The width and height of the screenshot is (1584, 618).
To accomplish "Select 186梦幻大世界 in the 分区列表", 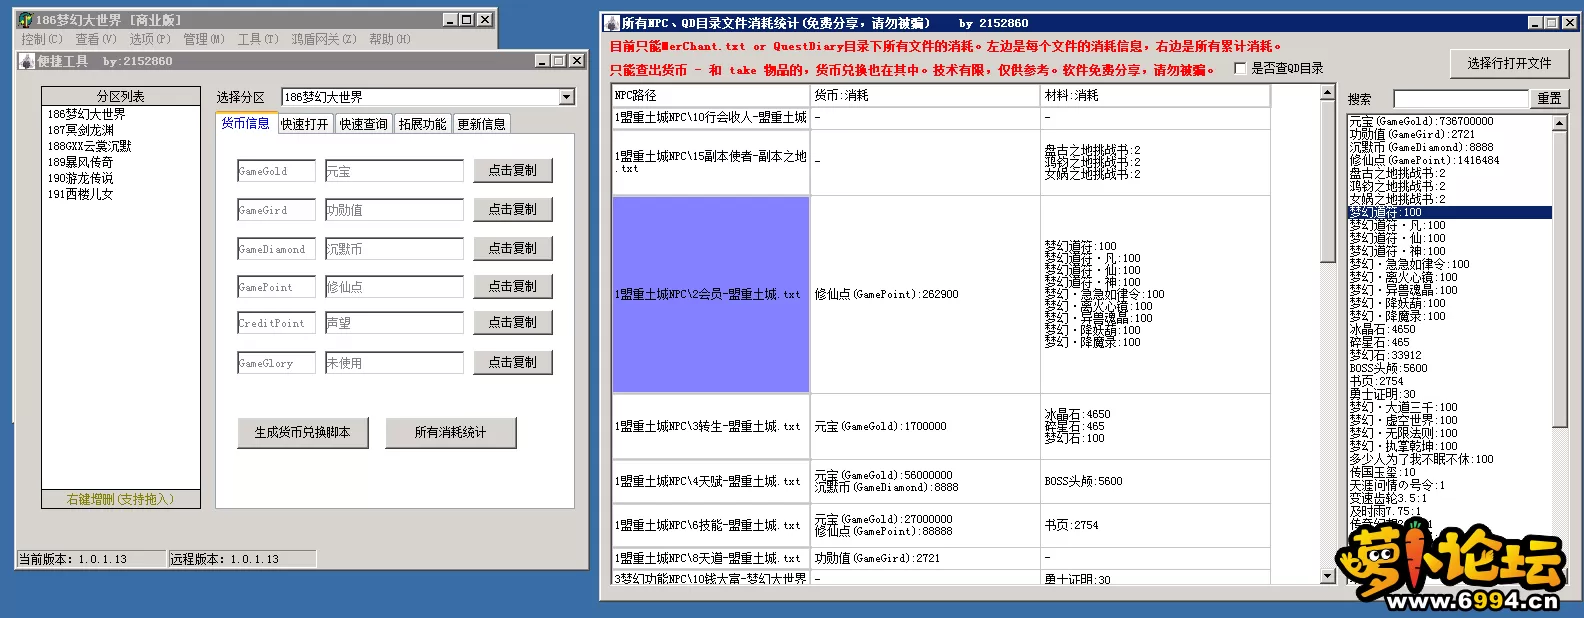I will coord(86,114).
